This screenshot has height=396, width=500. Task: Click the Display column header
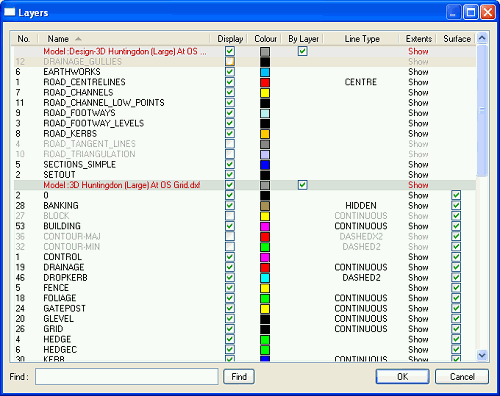(x=230, y=39)
